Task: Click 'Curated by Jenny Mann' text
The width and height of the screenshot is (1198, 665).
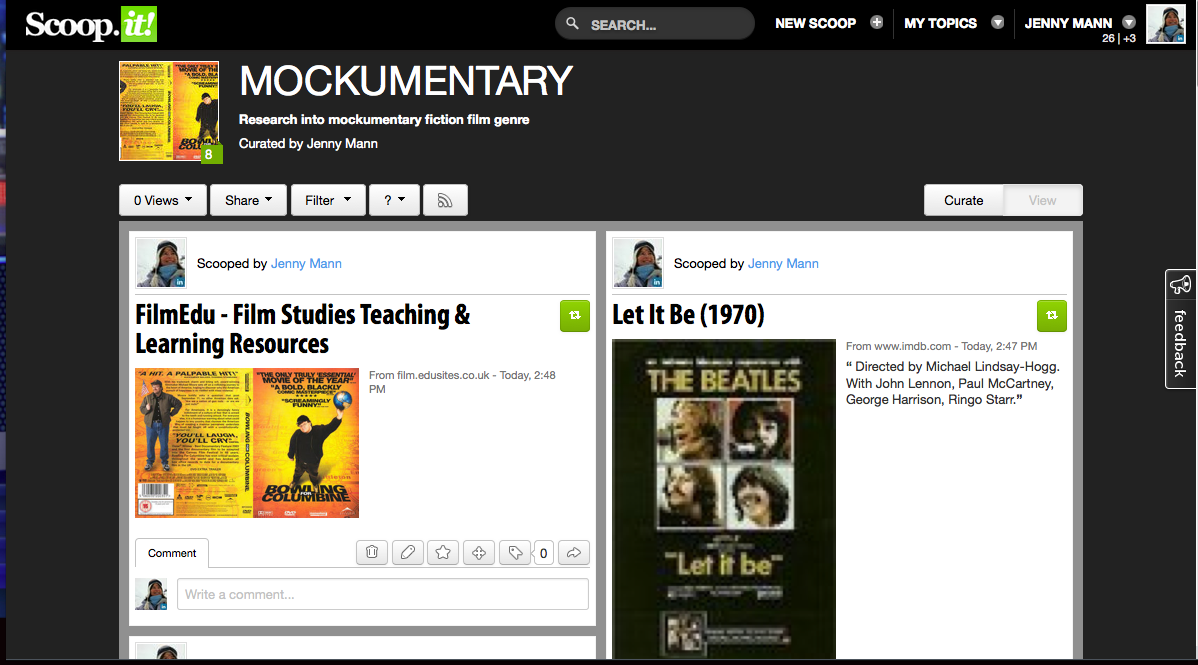Action: [x=308, y=143]
